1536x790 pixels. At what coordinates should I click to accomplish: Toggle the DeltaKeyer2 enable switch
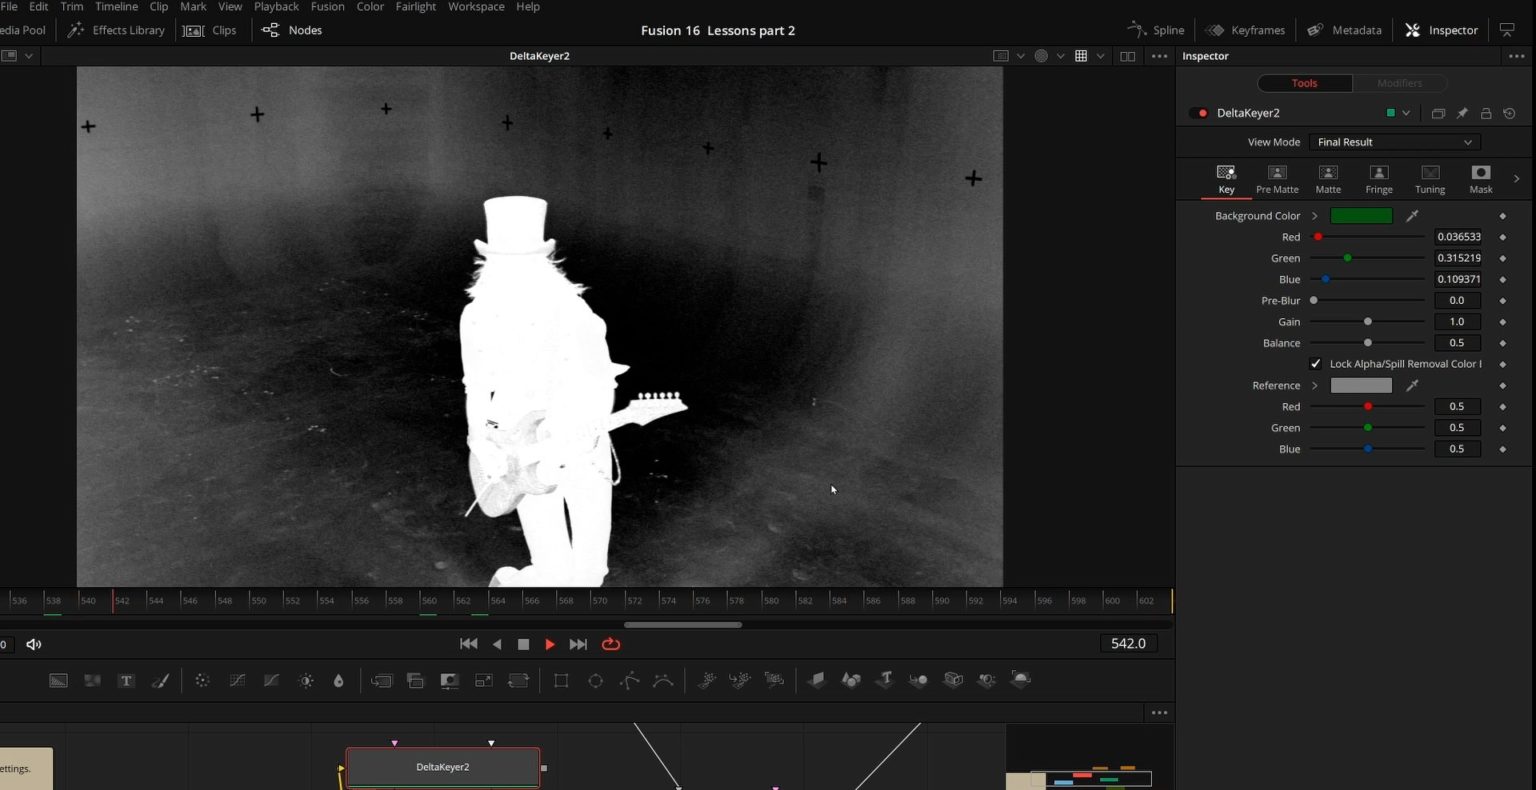1198,113
